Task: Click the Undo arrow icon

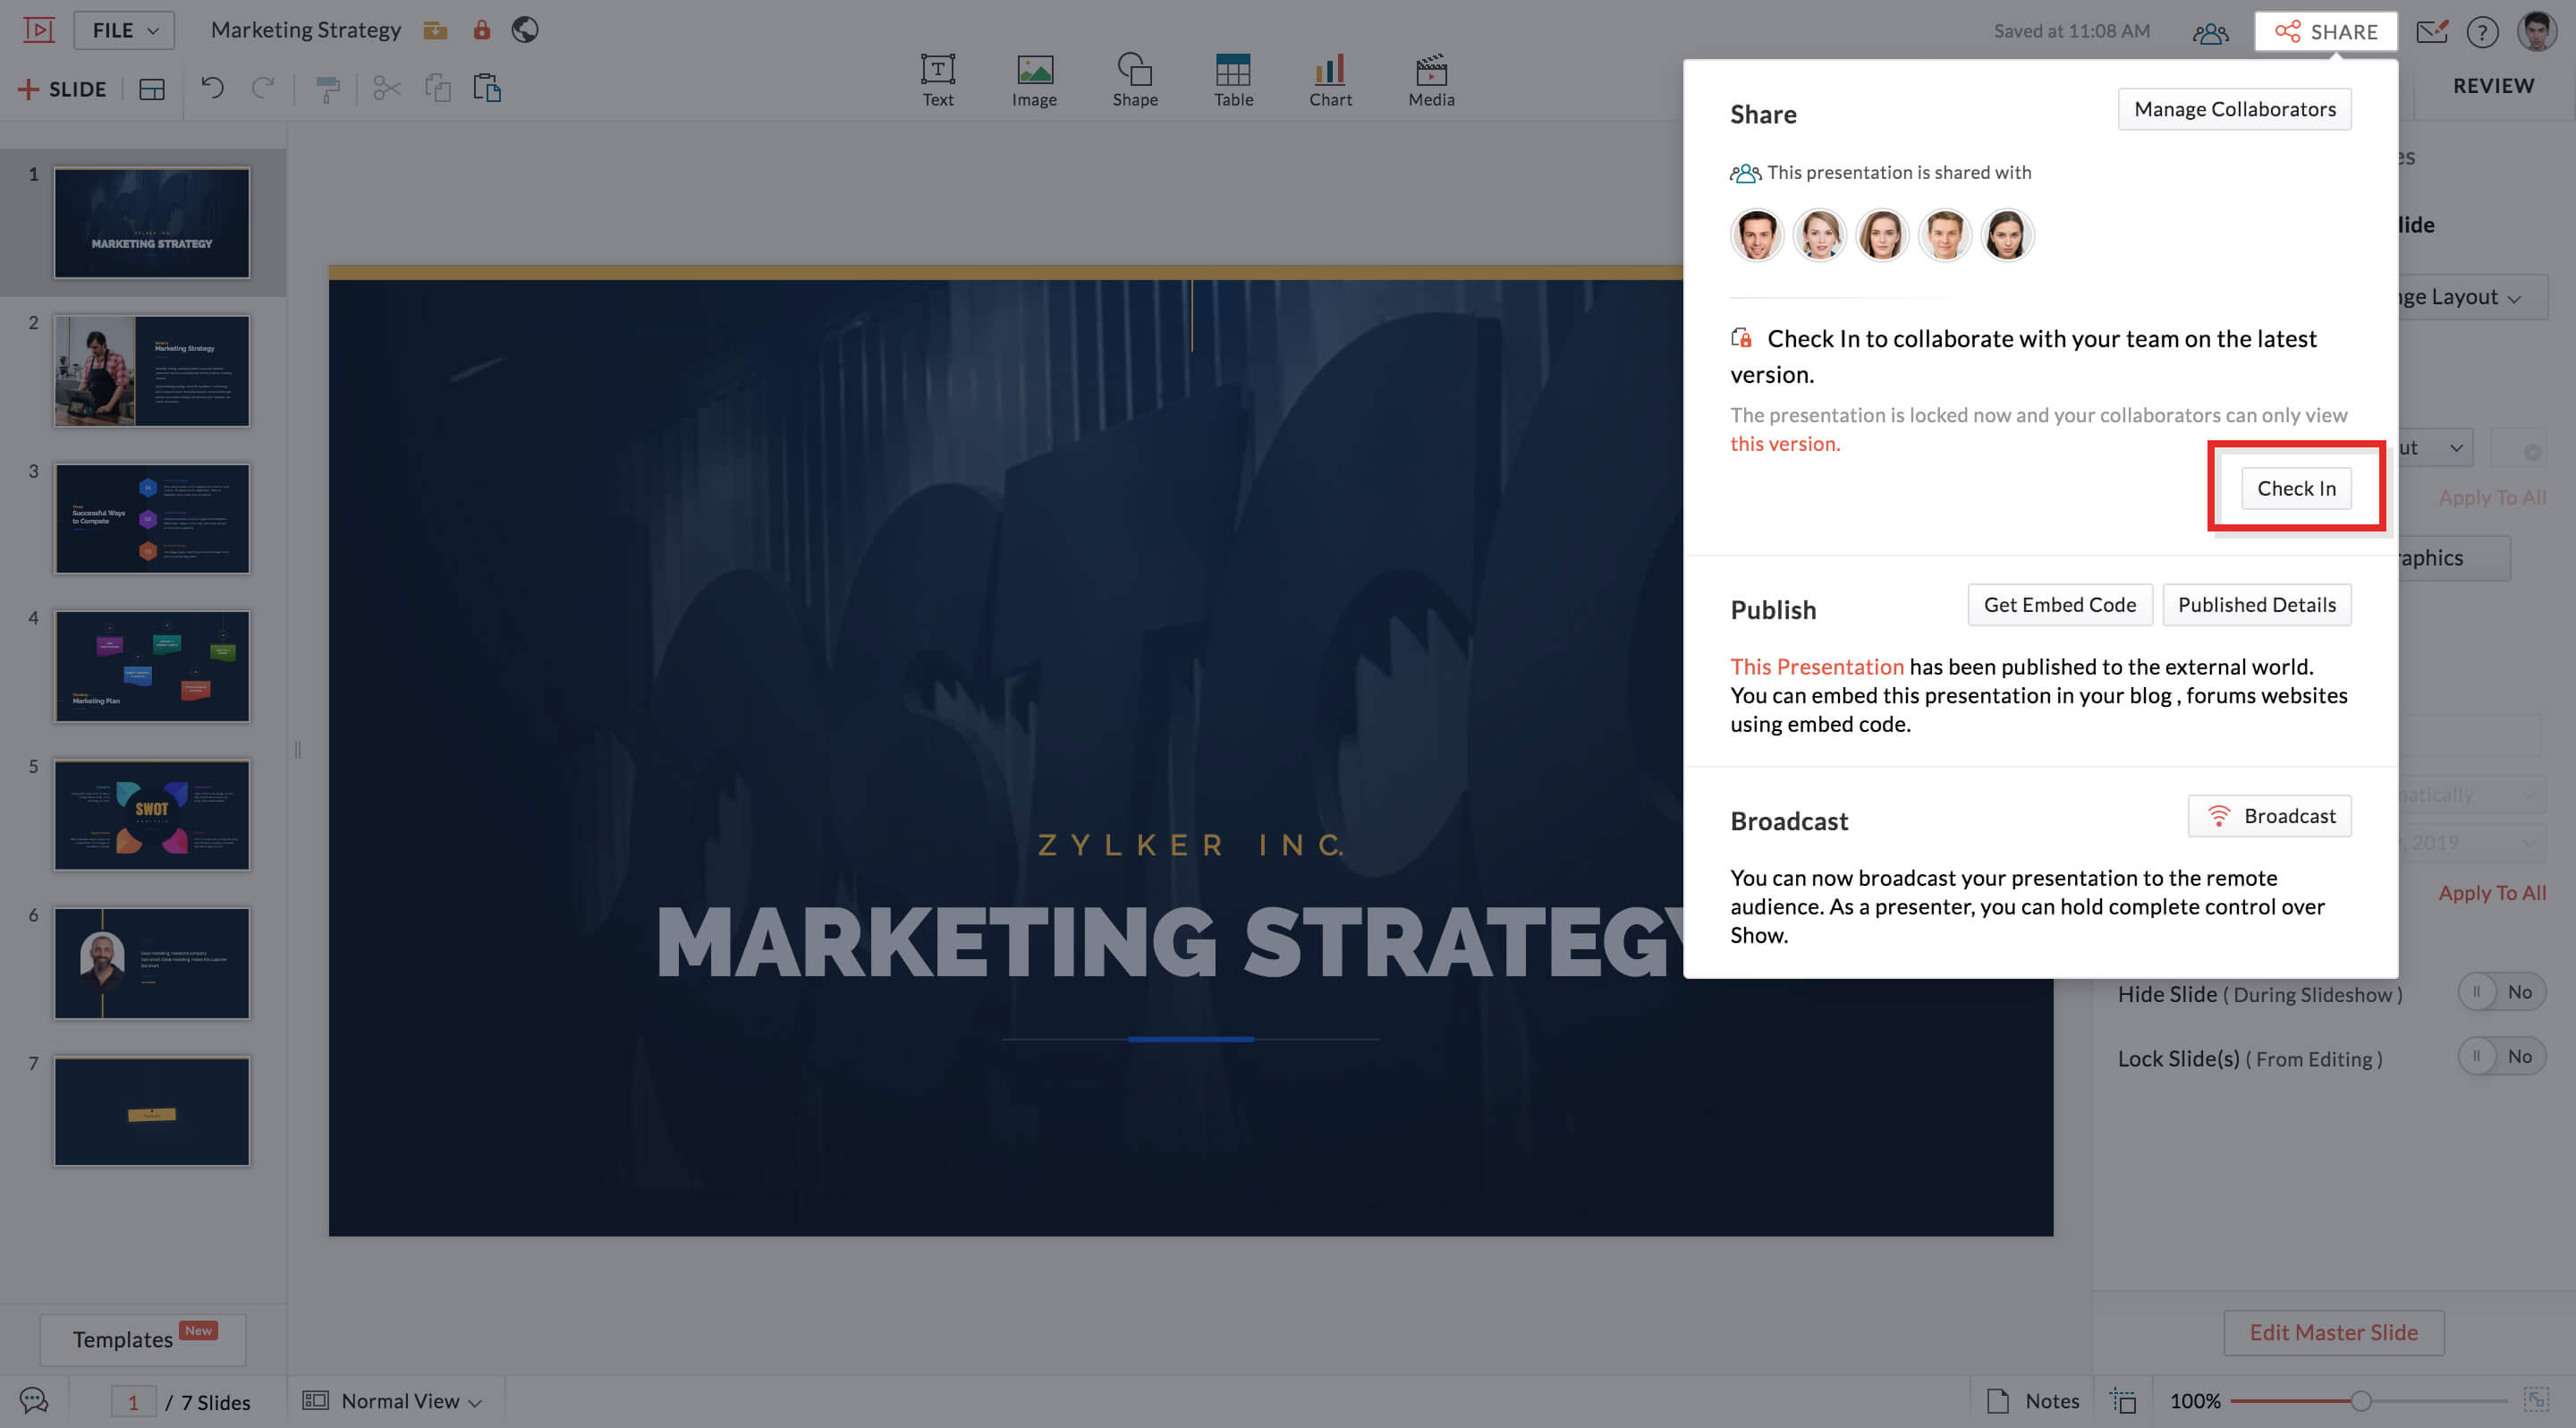Action: pos(212,88)
